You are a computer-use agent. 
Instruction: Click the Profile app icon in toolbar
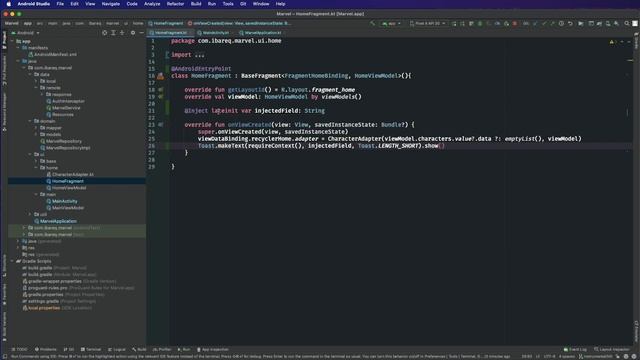(498, 24)
